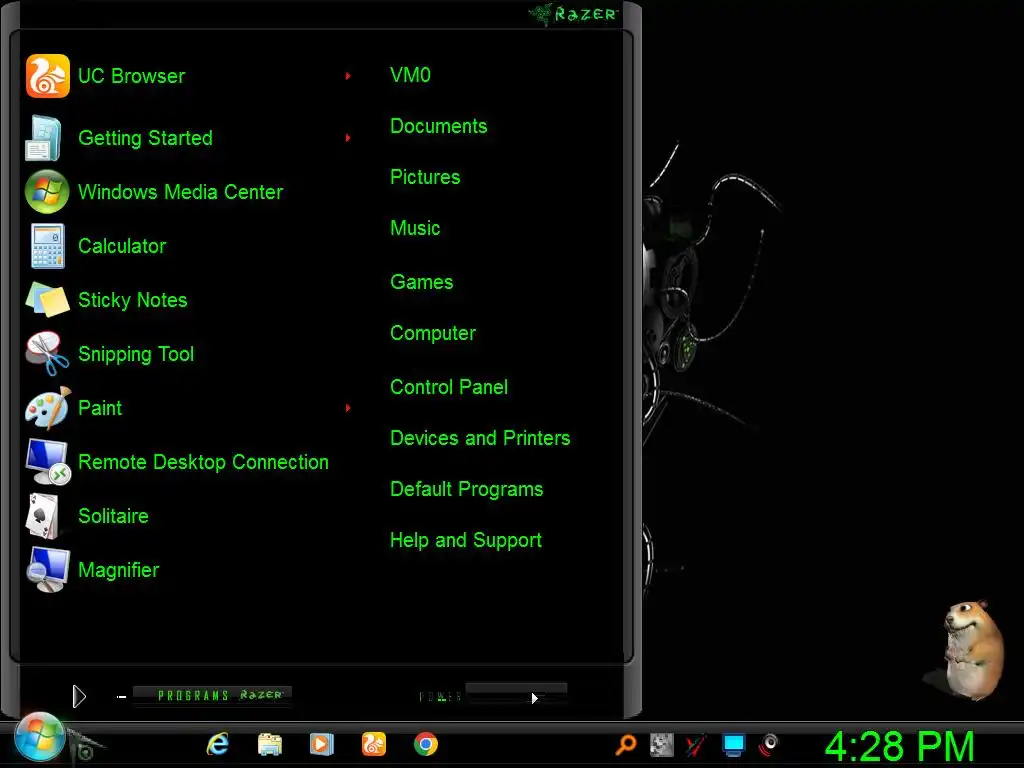
Task: Click the blue monitor tray icon
Action: [733, 744]
